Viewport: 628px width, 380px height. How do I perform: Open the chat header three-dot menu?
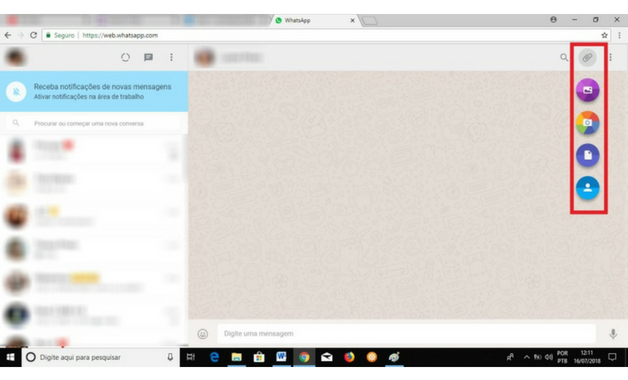[x=611, y=58]
